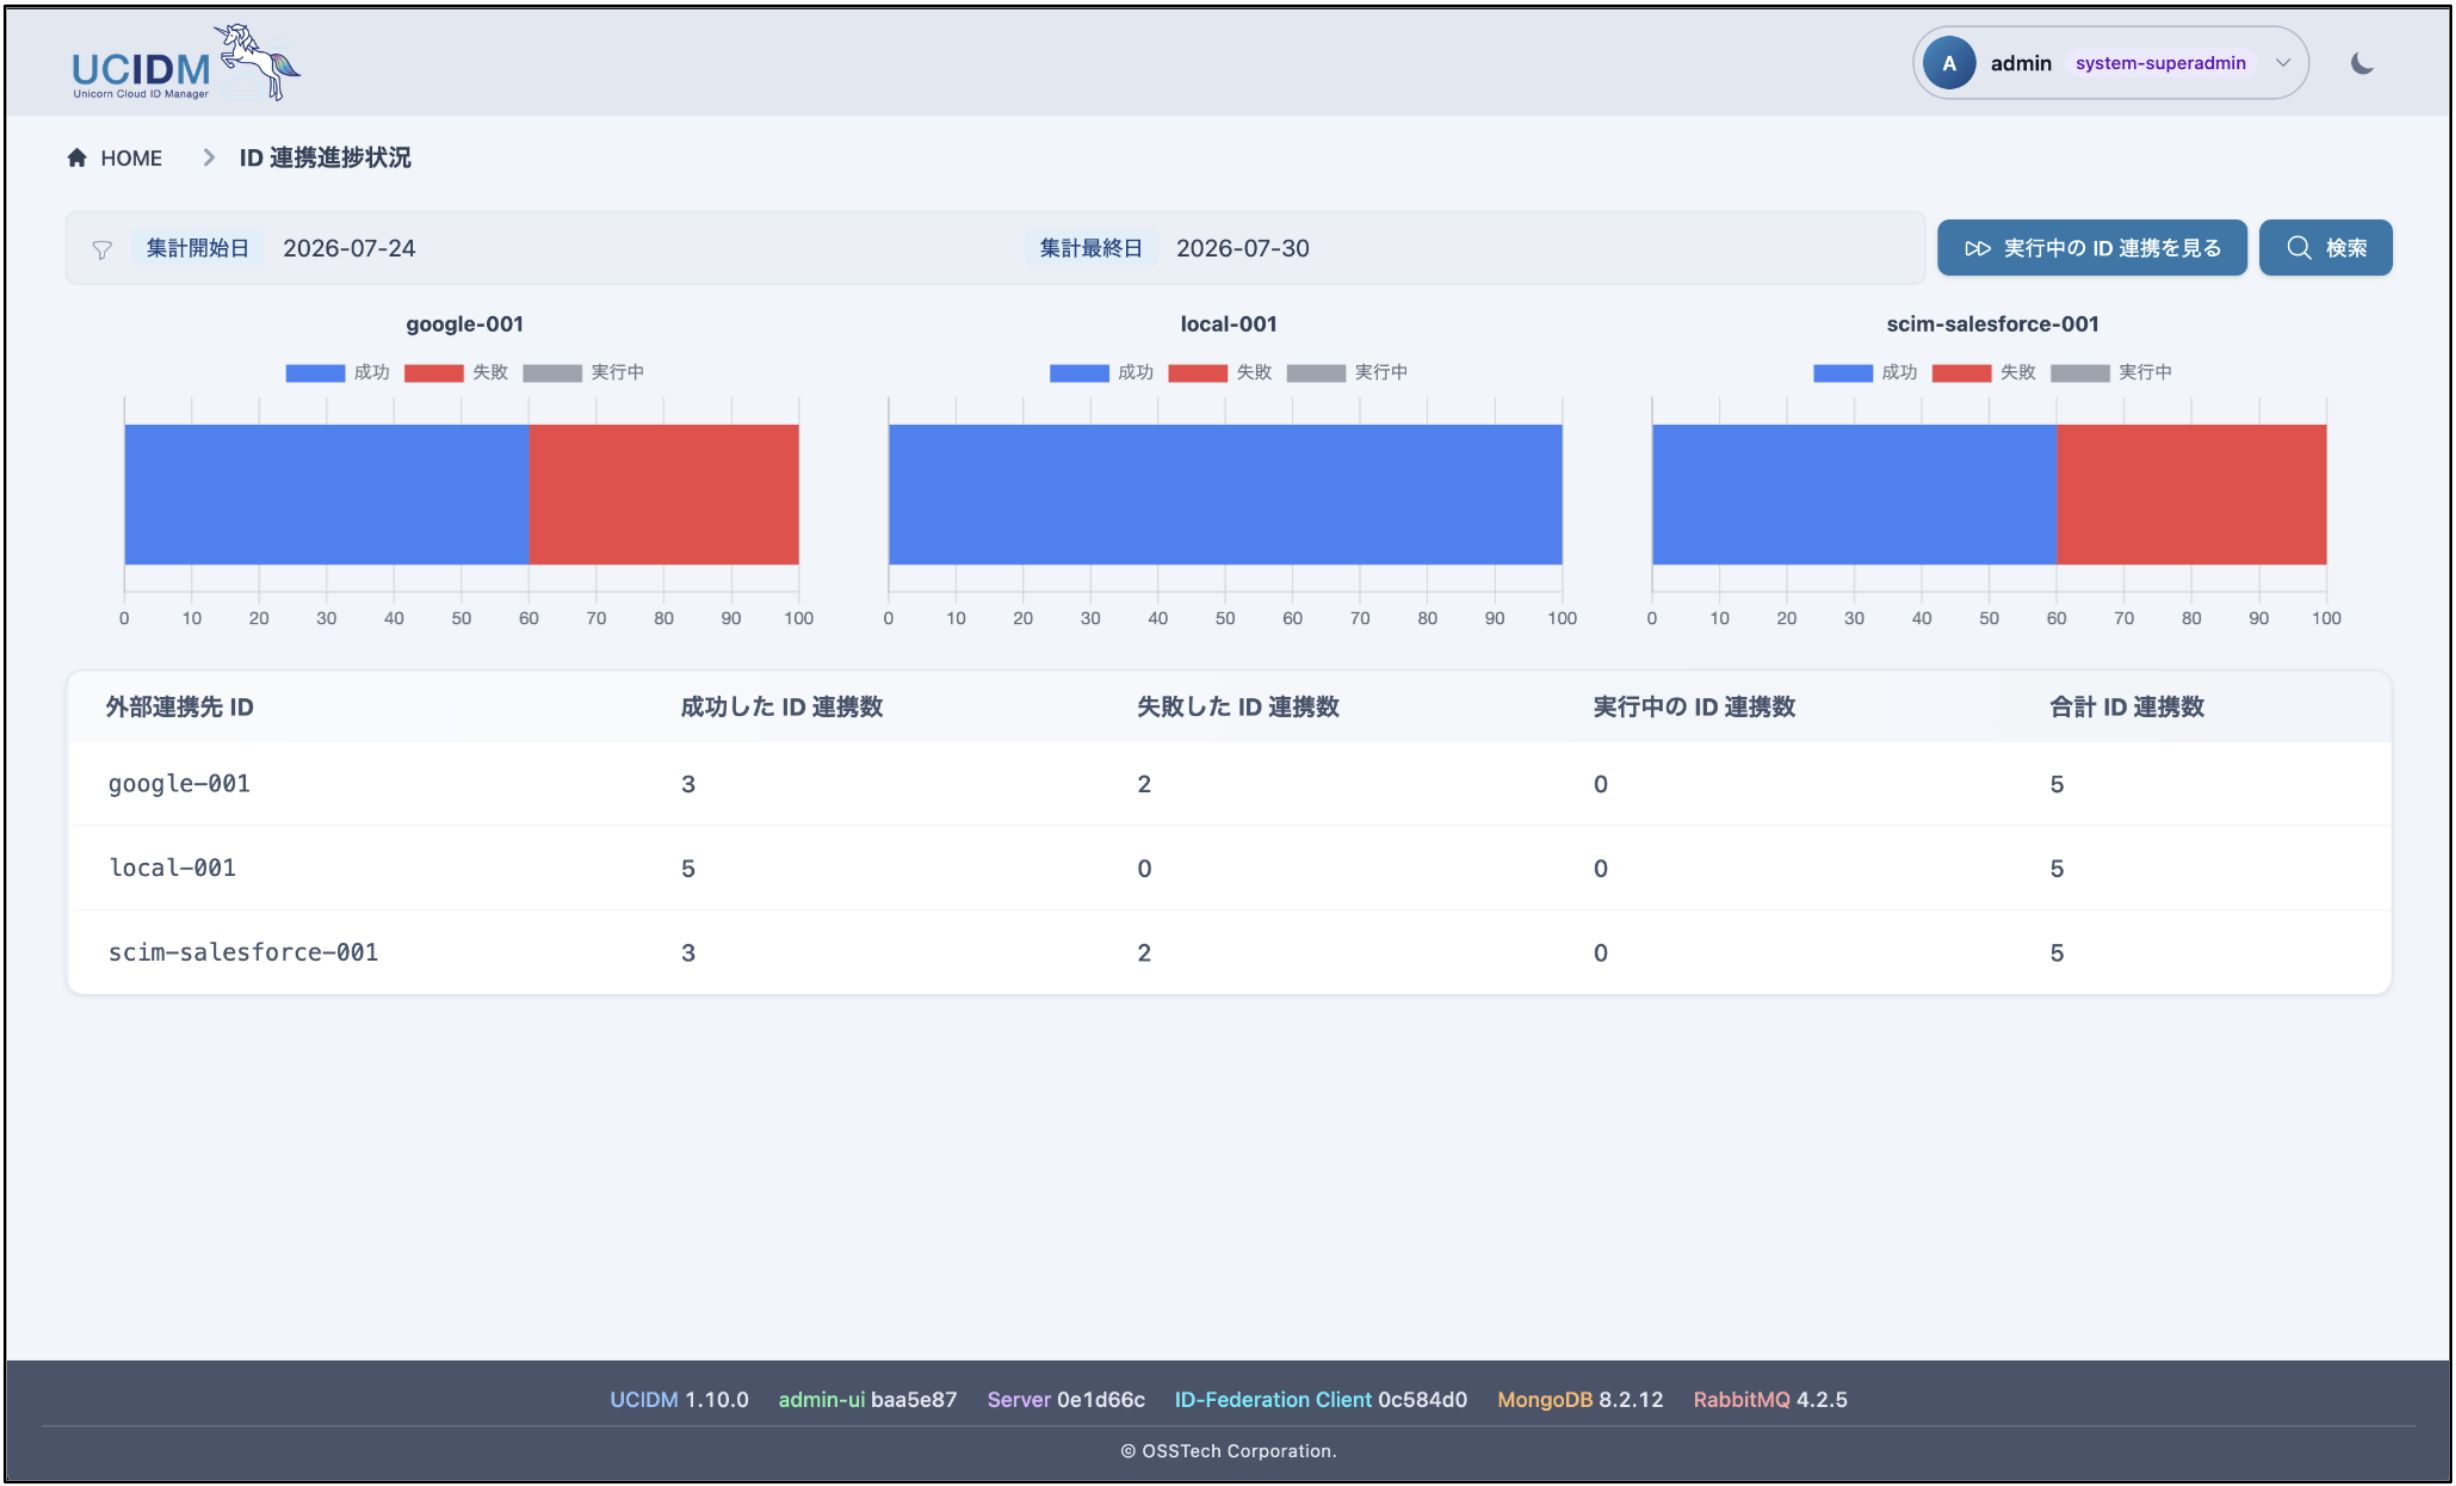The width and height of the screenshot is (2456, 1486).
Task: Click the 実行中の ID 連携を見る button
Action: click(2091, 247)
